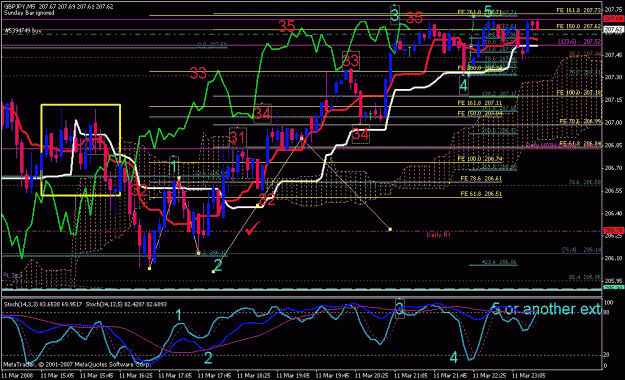This screenshot has height=380, width=625.
Task: Select the 'FE 150.0 207.62' expansion label
Action: pyautogui.click(x=579, y=26)
